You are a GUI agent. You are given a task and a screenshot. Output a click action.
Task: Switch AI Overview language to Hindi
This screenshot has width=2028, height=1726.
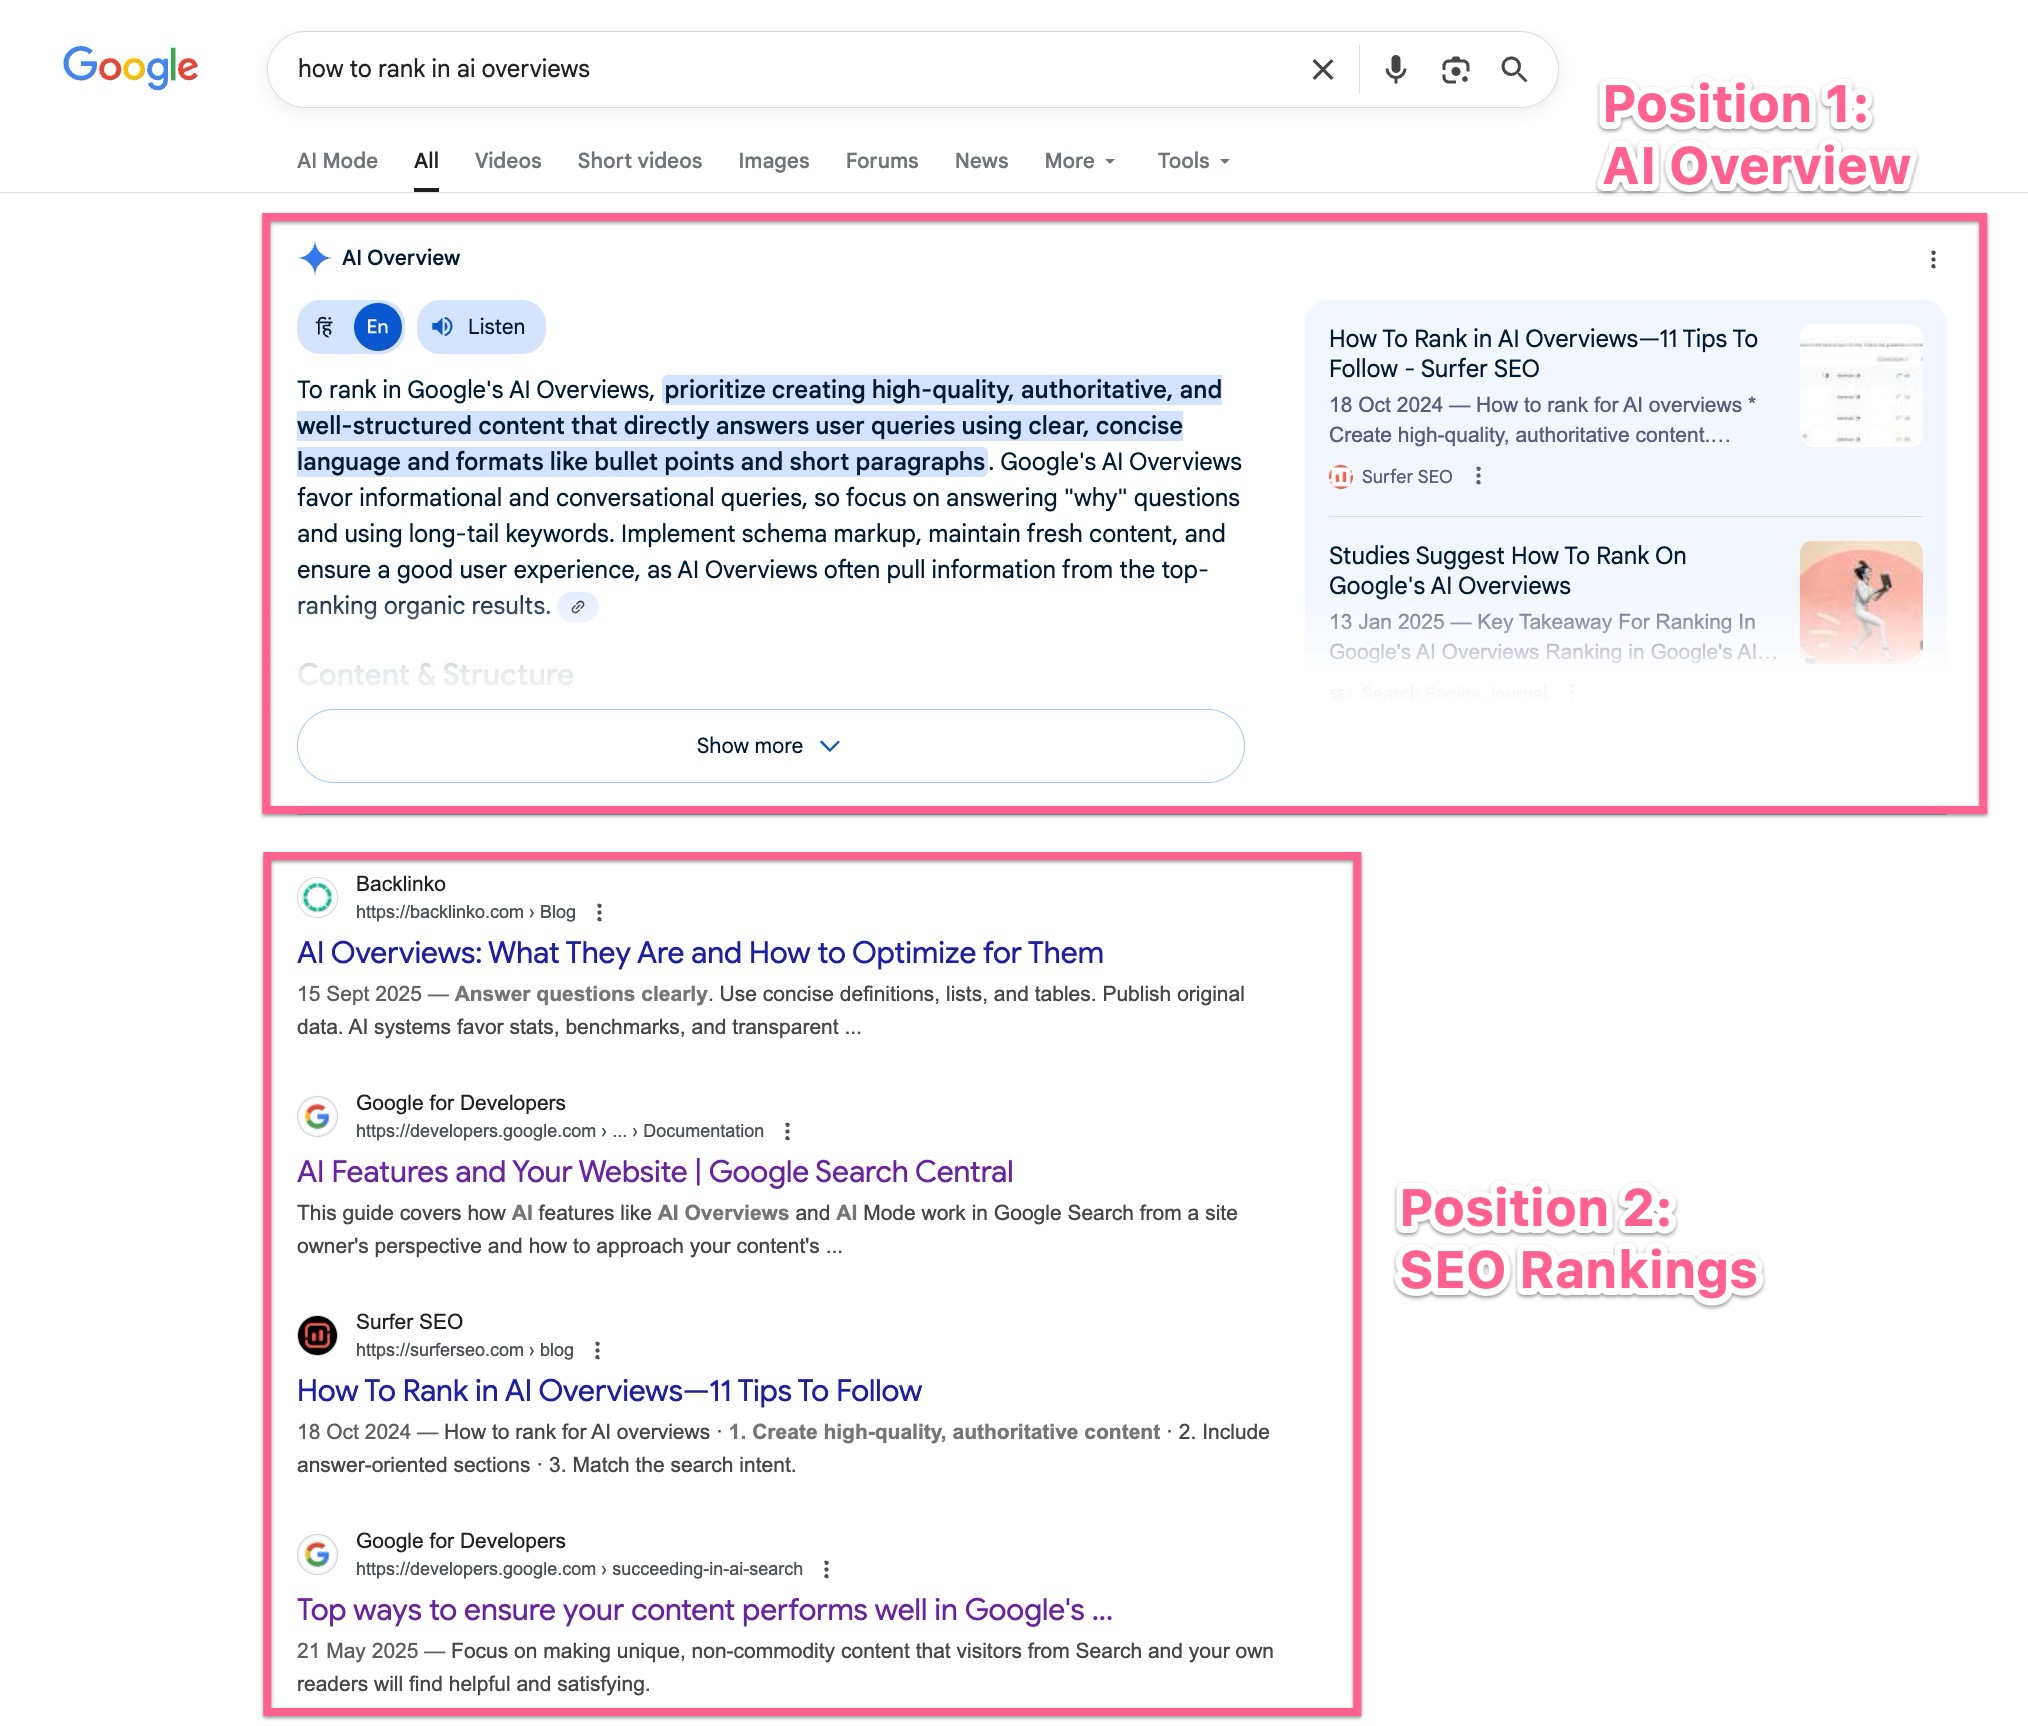click(x=325, y=327)
